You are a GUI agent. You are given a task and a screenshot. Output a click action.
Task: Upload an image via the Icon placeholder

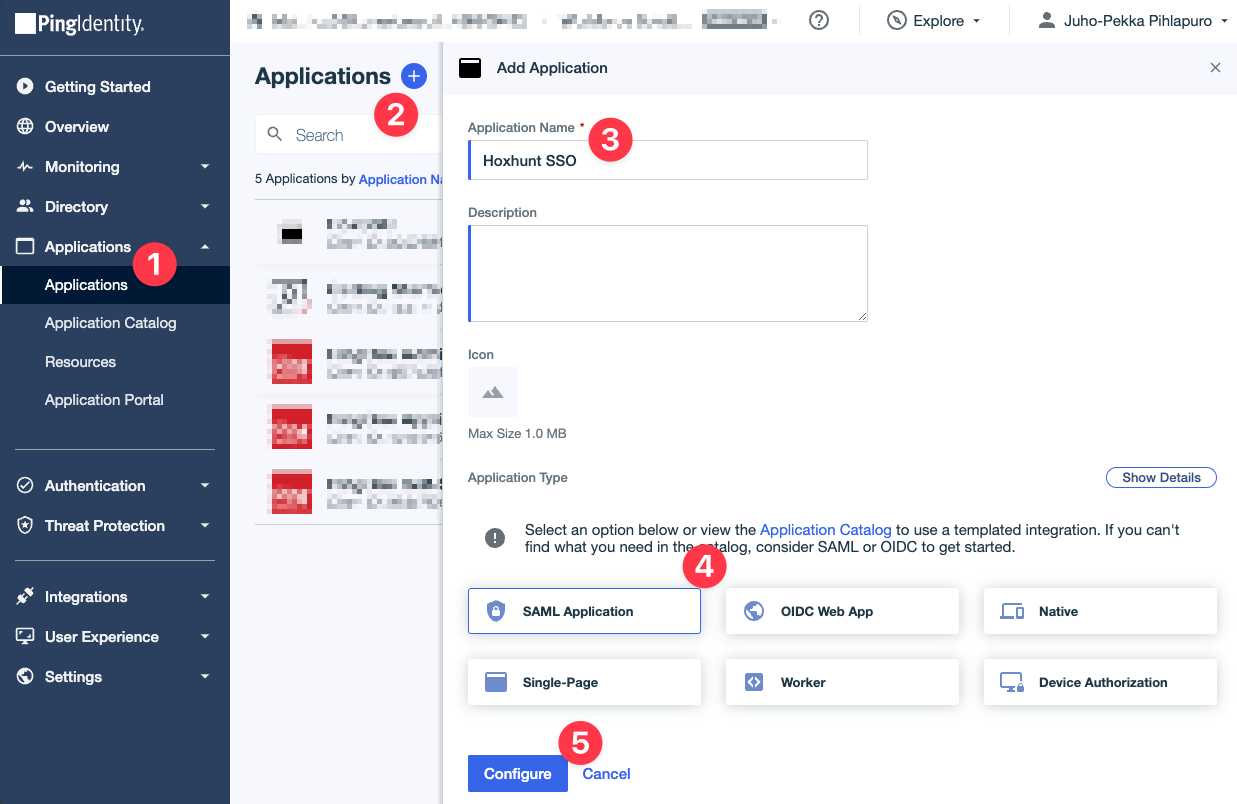pos(493,392)
